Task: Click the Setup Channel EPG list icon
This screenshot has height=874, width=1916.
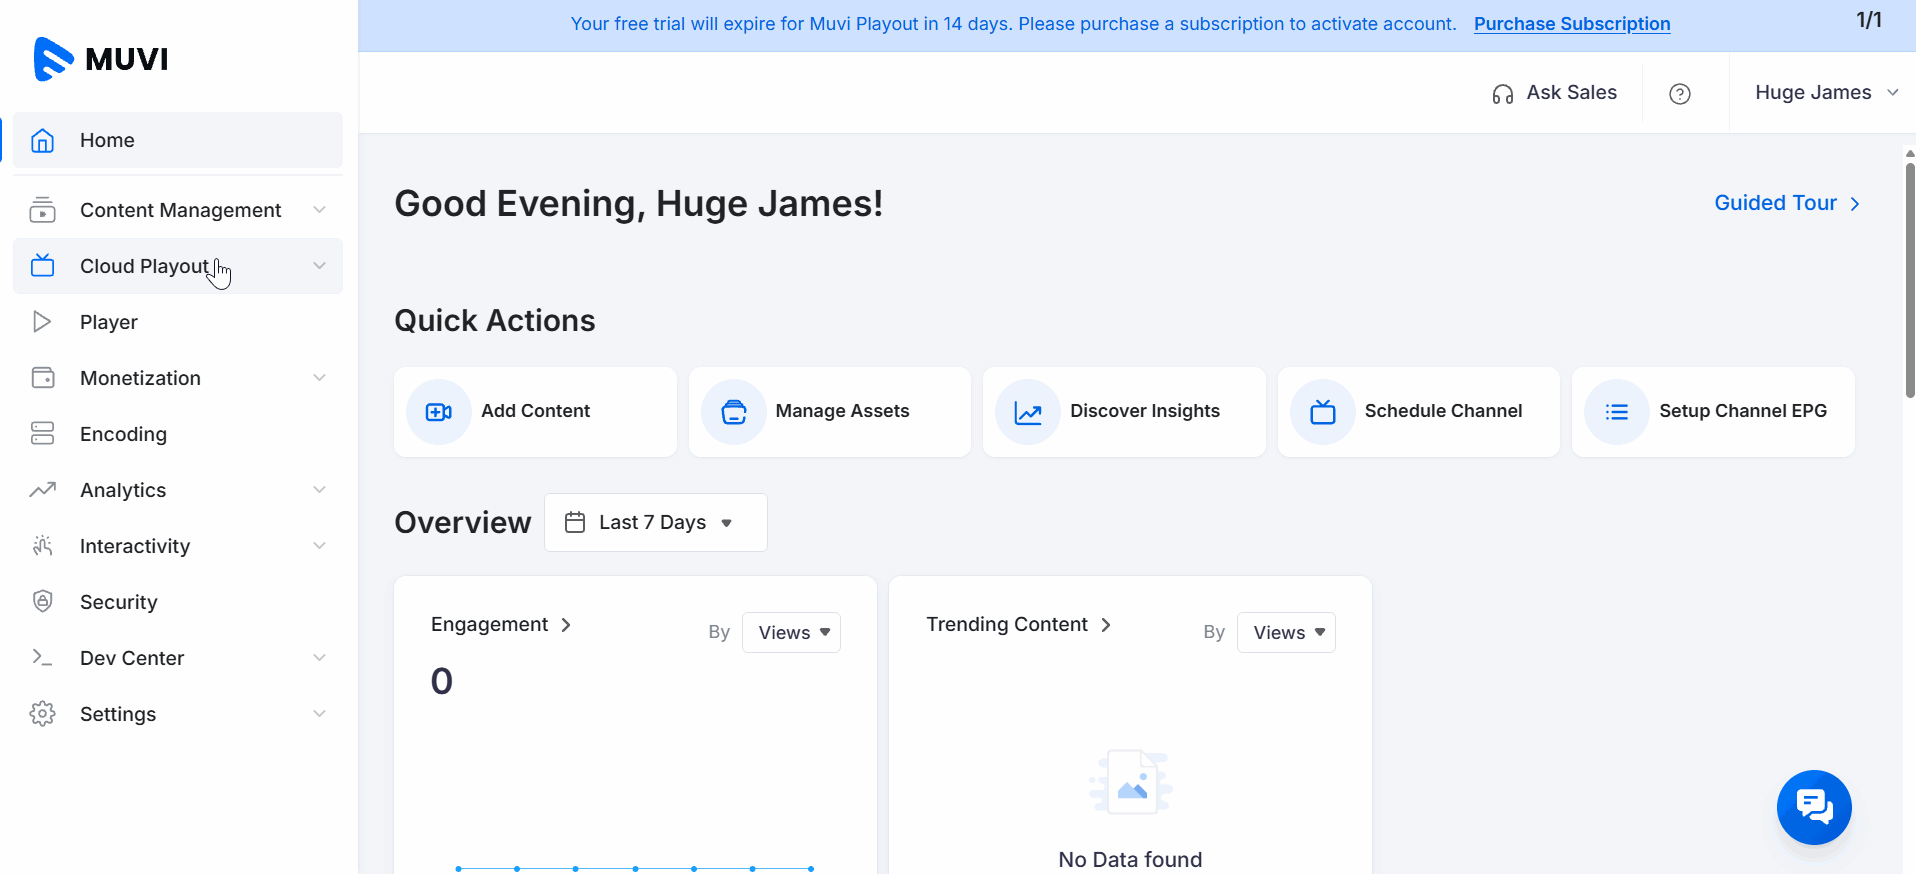Action: click(x=1617, y=412)
